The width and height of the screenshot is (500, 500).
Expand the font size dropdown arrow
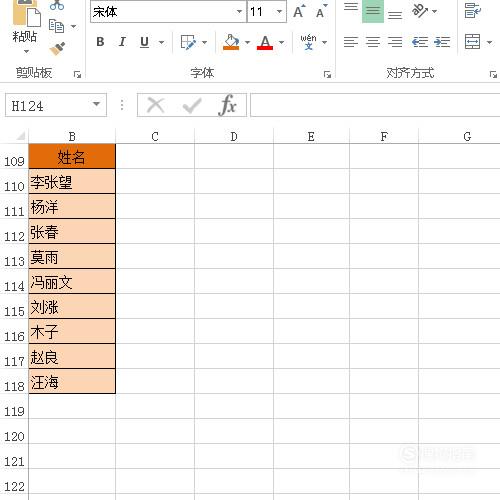point(279,12)
